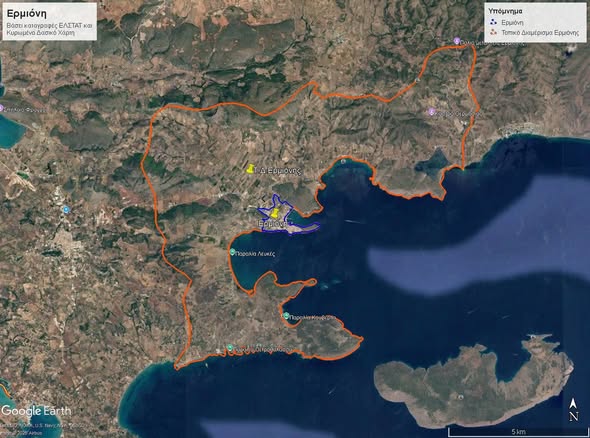Image resolution: width=590 pixels, height=438 pixels.
Task: Click the legend entry text Ερμιόνη
Action: click(x=512, y=23)
